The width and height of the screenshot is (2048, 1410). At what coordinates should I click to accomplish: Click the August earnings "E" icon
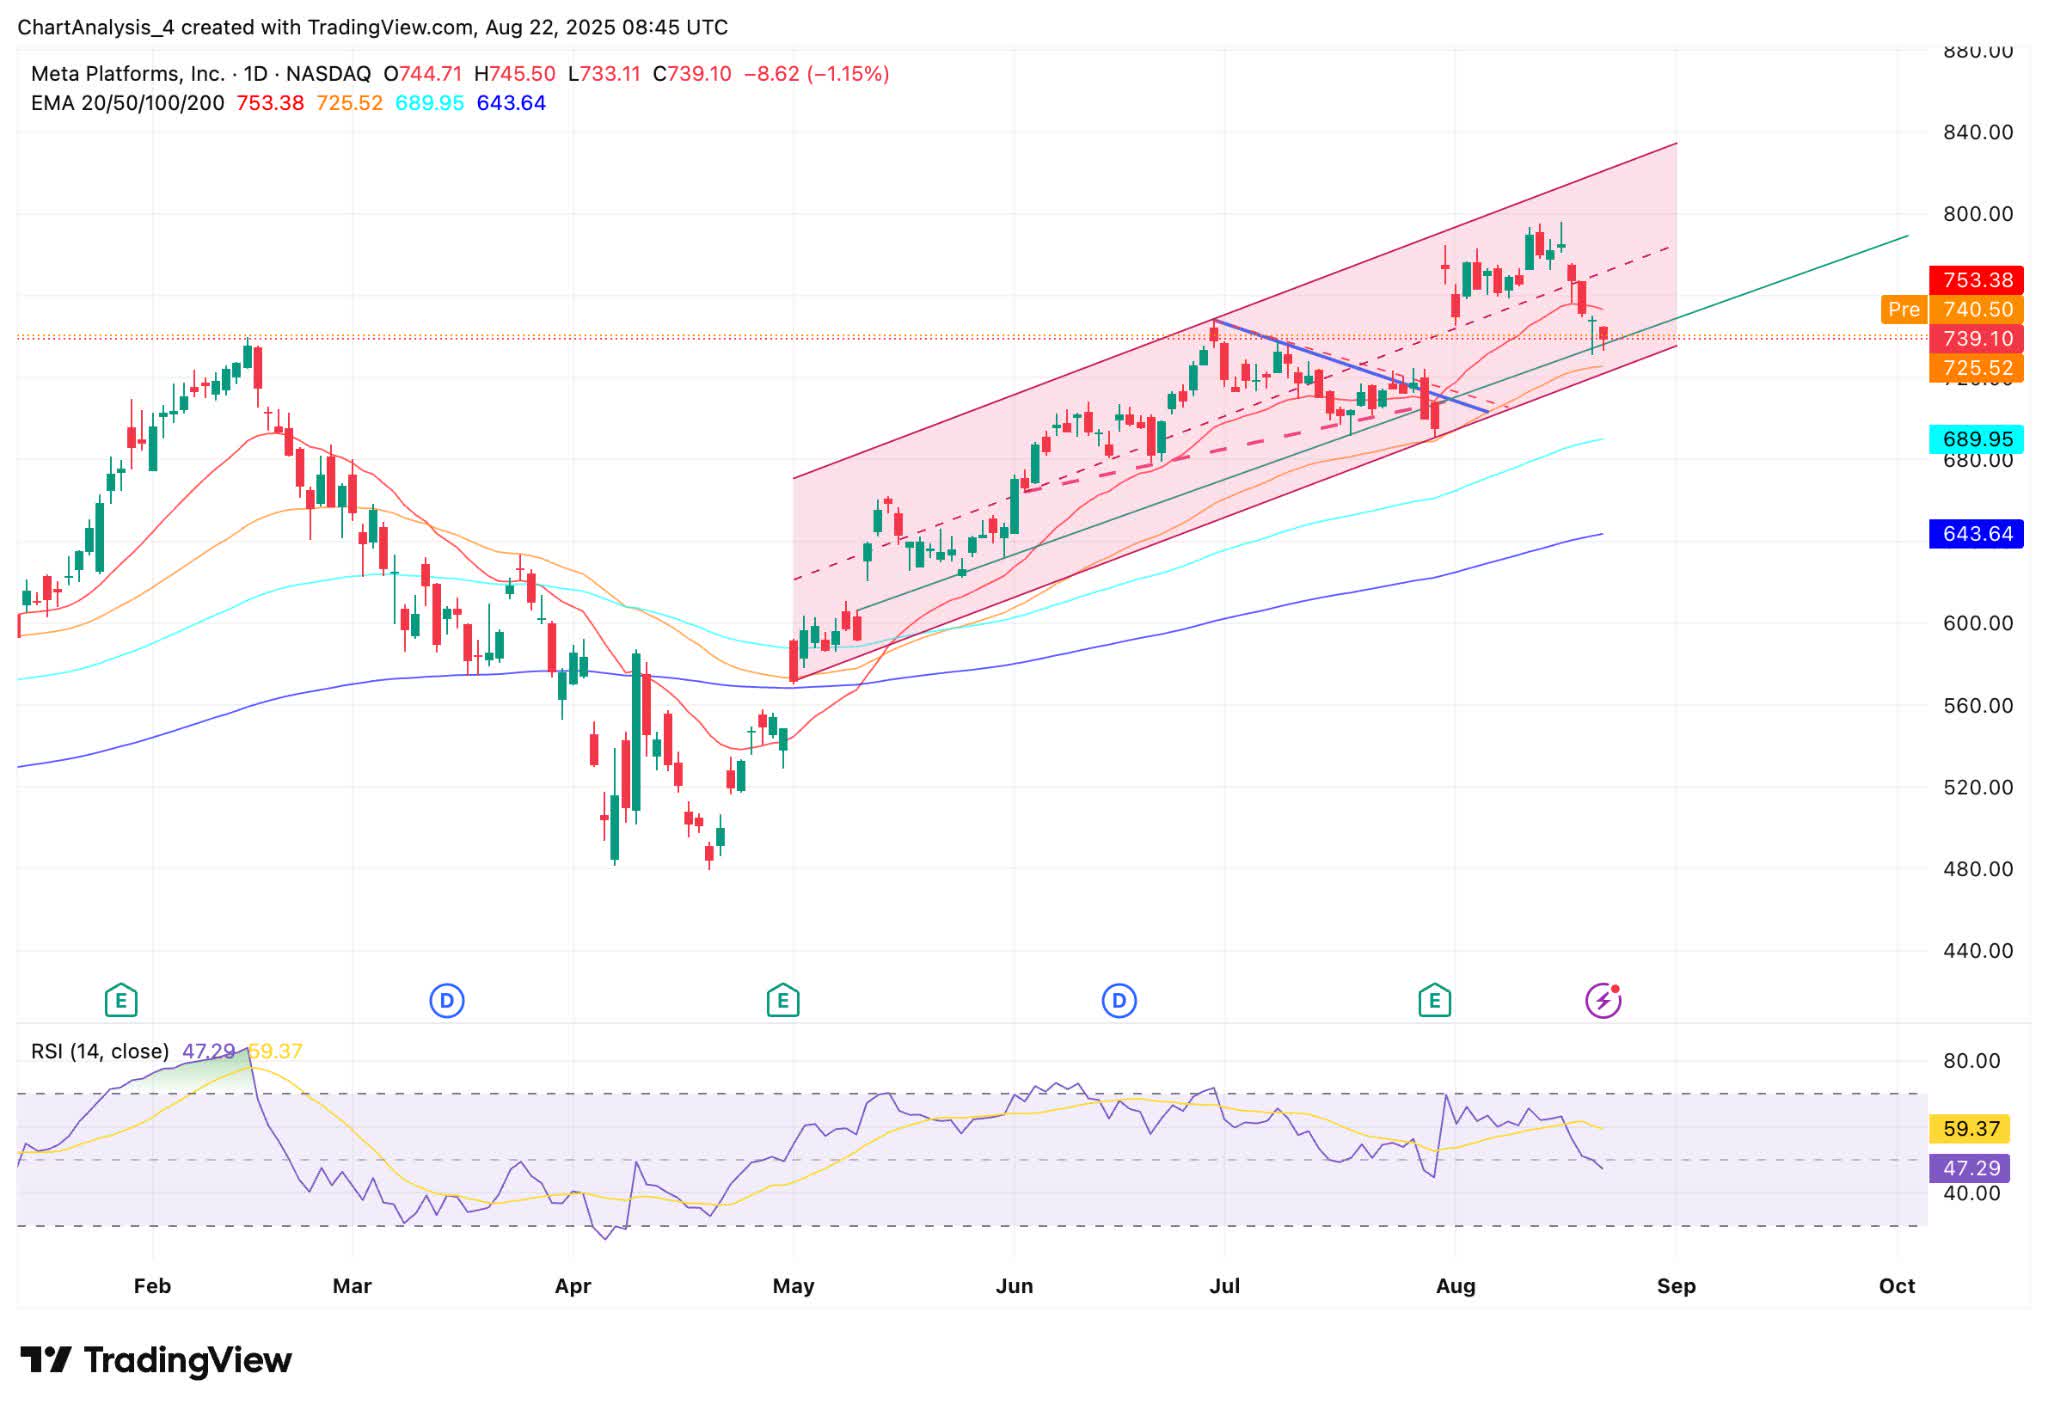[x=1434, y=999]
